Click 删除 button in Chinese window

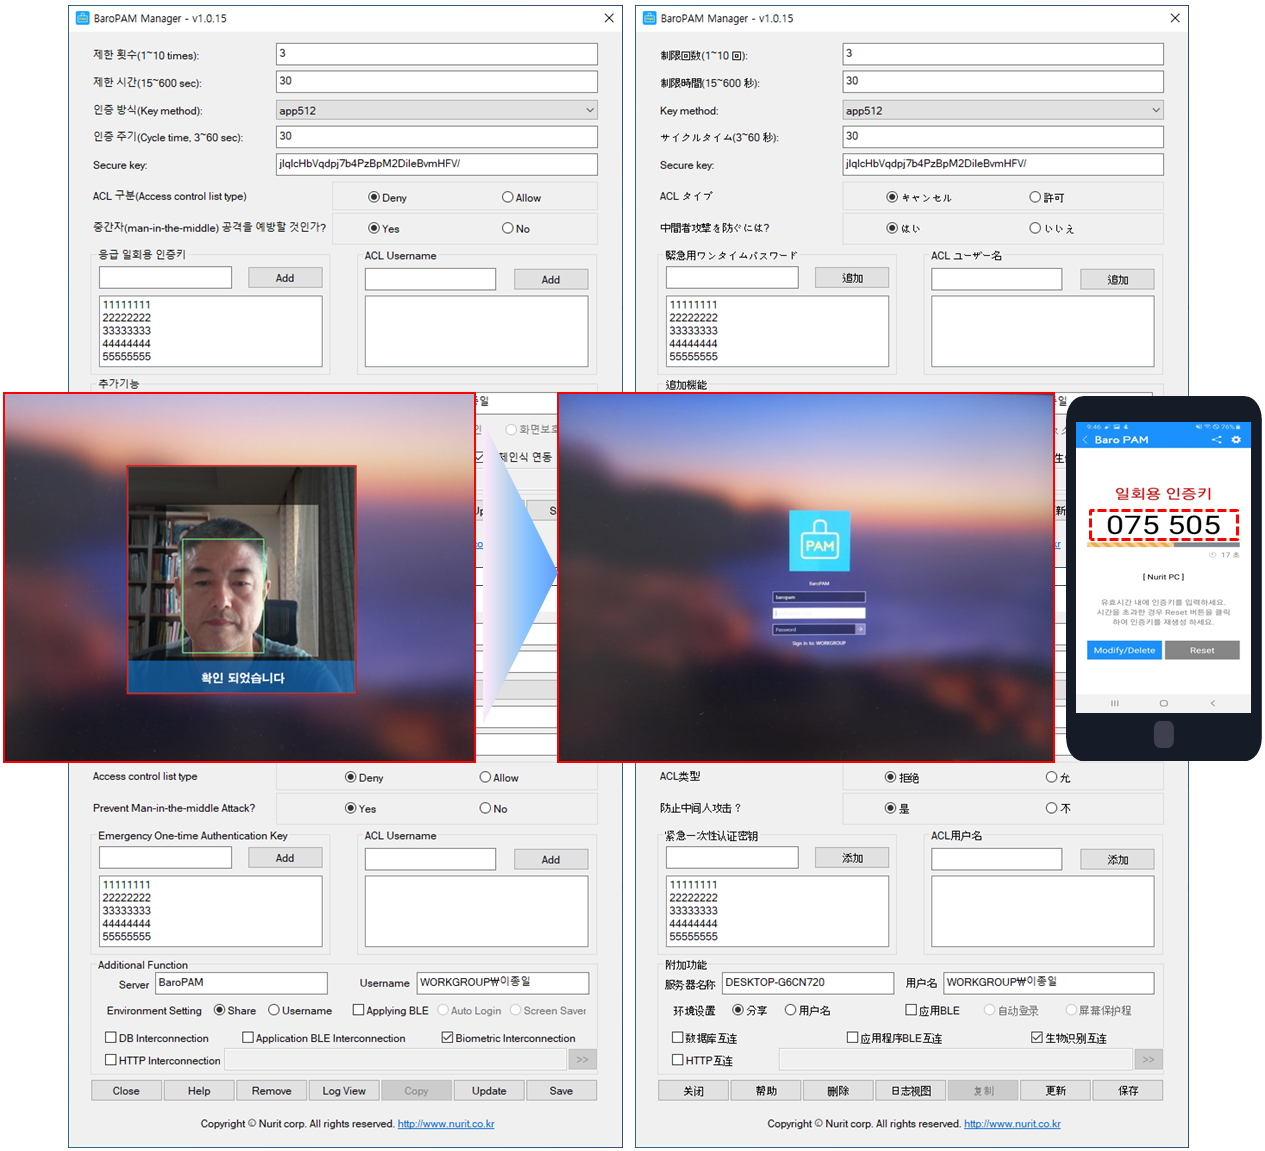(x=838, y=1091)
